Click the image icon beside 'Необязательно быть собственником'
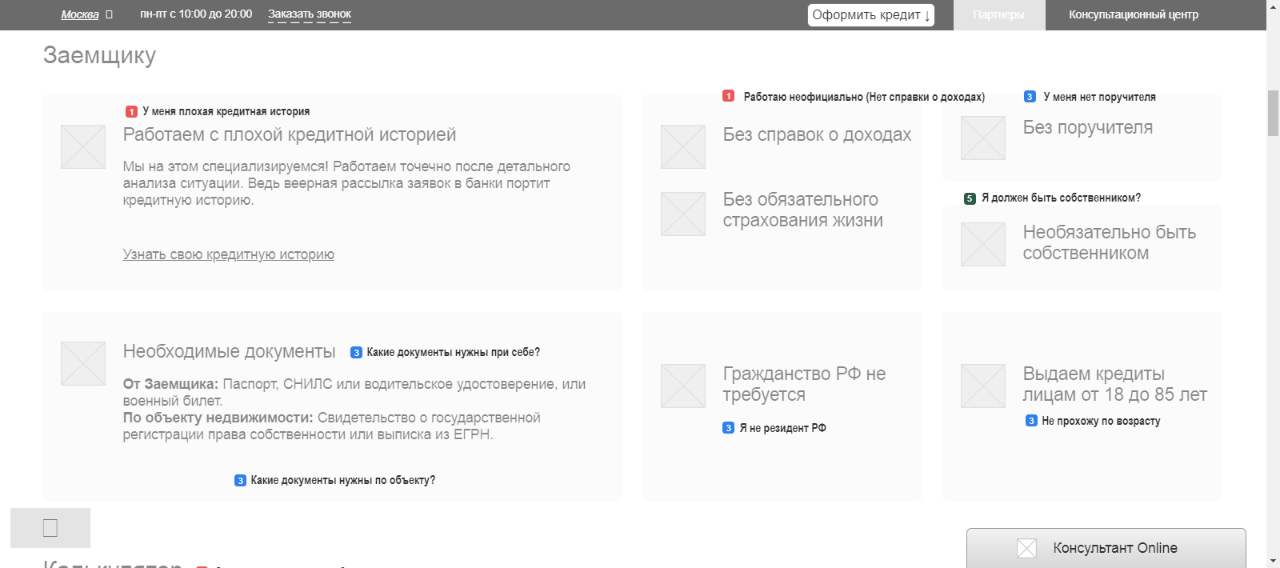 click(x=983, y=244)
